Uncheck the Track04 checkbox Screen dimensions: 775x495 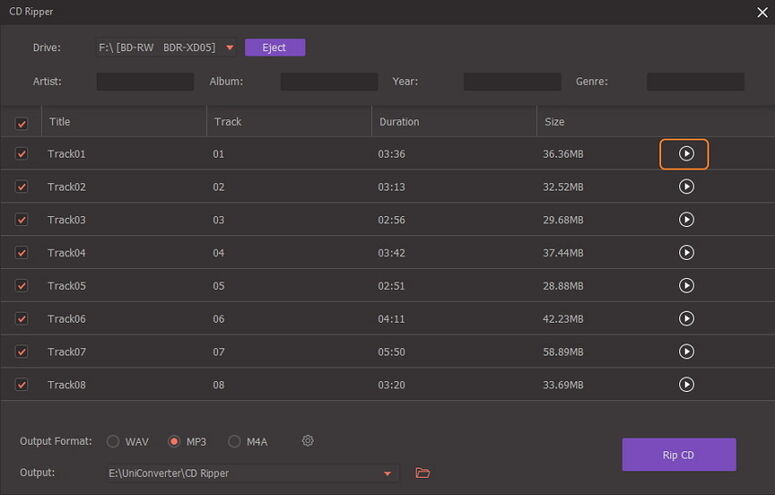pyautogui.click(x=21, y=253)
